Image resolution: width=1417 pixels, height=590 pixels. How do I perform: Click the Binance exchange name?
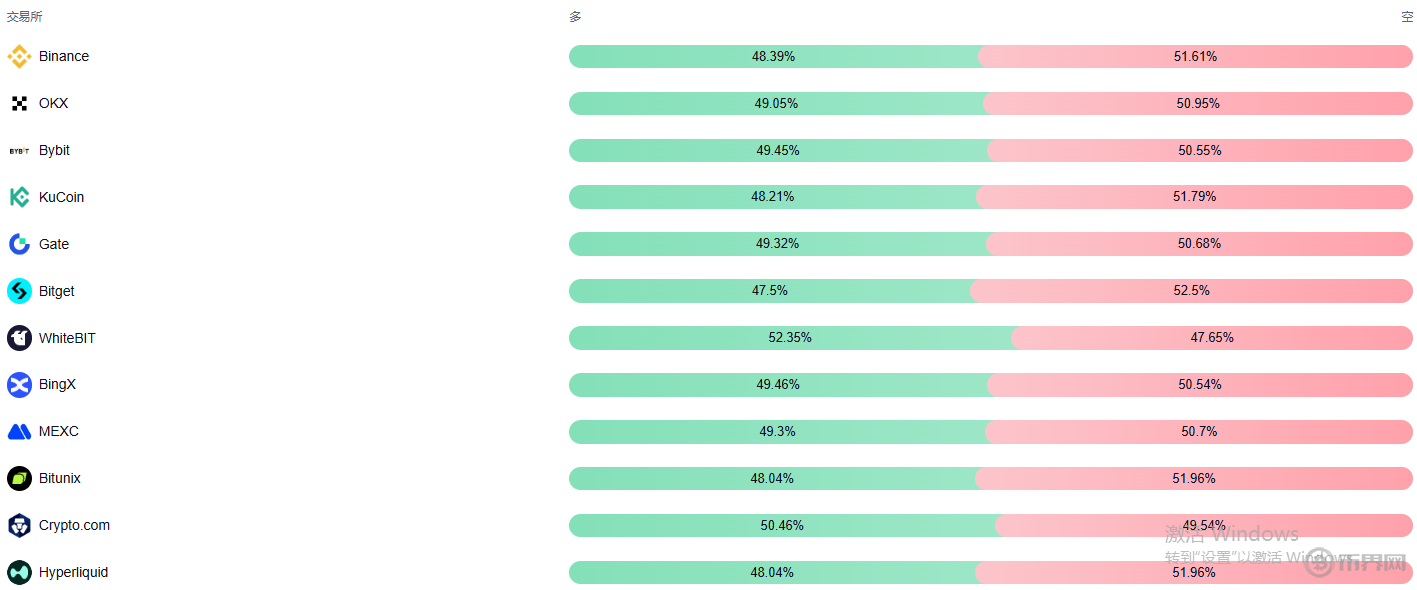64,57
